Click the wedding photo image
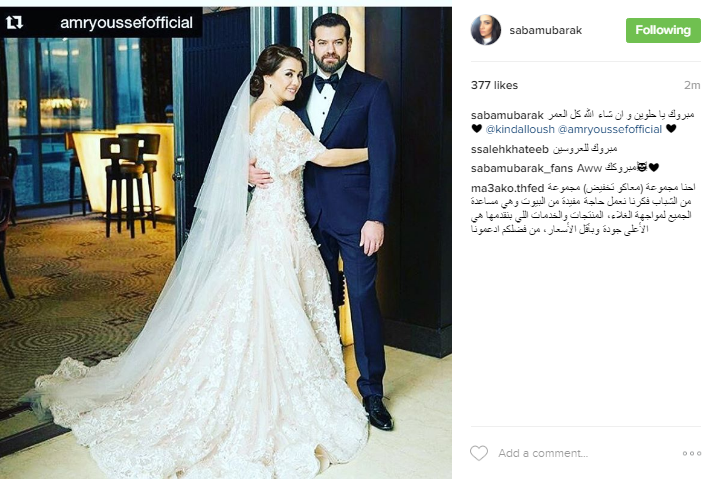Image resolution: width=719 pixels, height=479 pixels. coord(226,242)
